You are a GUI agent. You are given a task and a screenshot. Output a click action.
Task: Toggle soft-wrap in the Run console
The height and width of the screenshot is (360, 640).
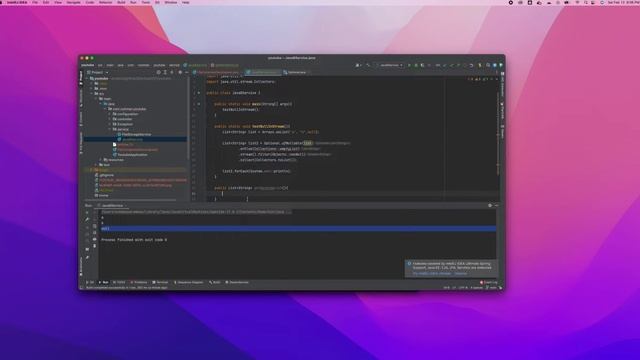(94, 226)
